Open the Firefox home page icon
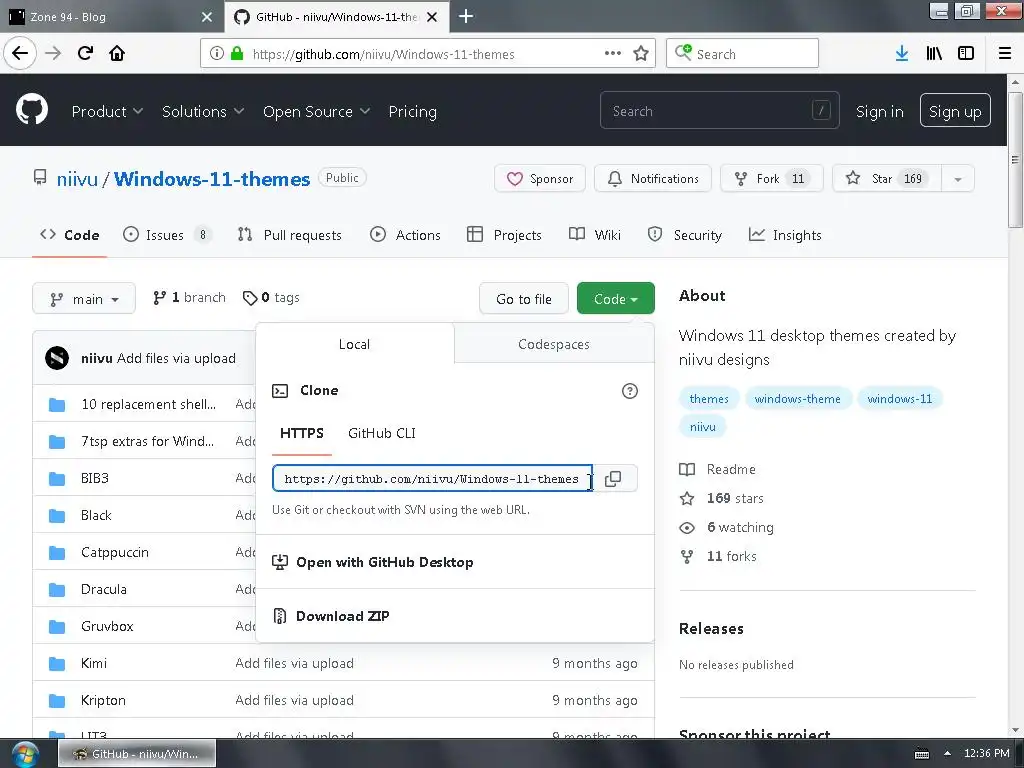1024x768 pixels. pyautogui.click(x=117, y=53)
